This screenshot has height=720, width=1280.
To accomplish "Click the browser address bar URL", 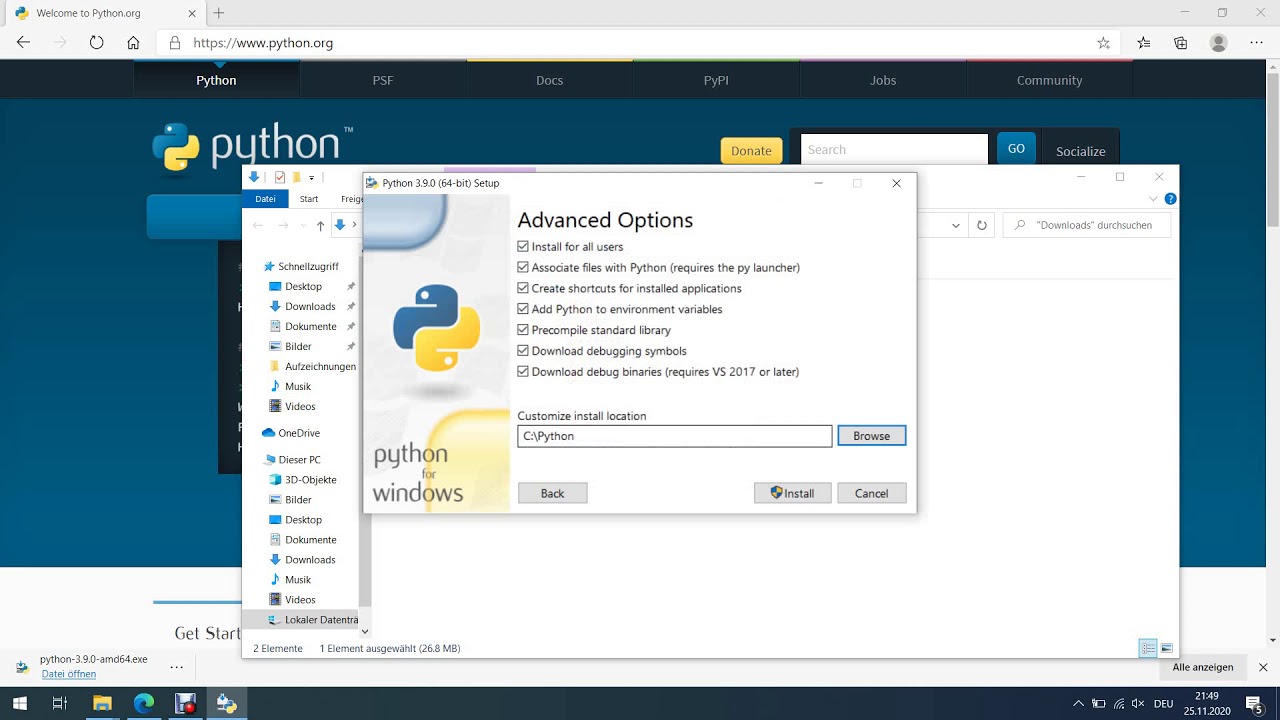I will [x=263, y=43].
